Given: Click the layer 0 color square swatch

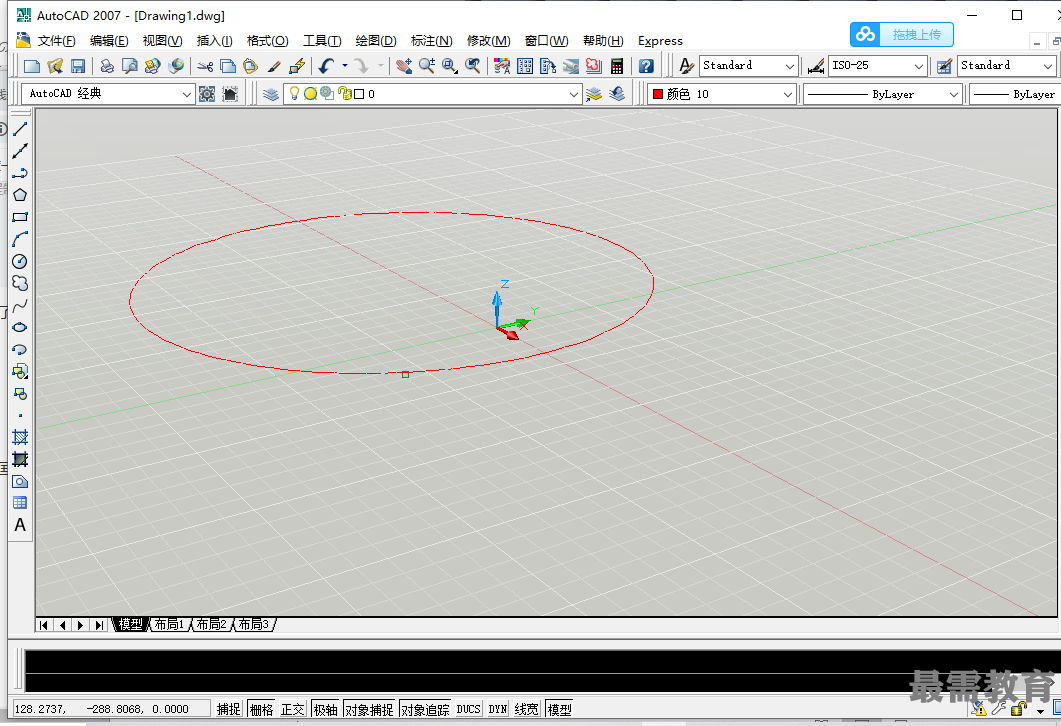Looking at the screenshot, I should pos(359,94).
